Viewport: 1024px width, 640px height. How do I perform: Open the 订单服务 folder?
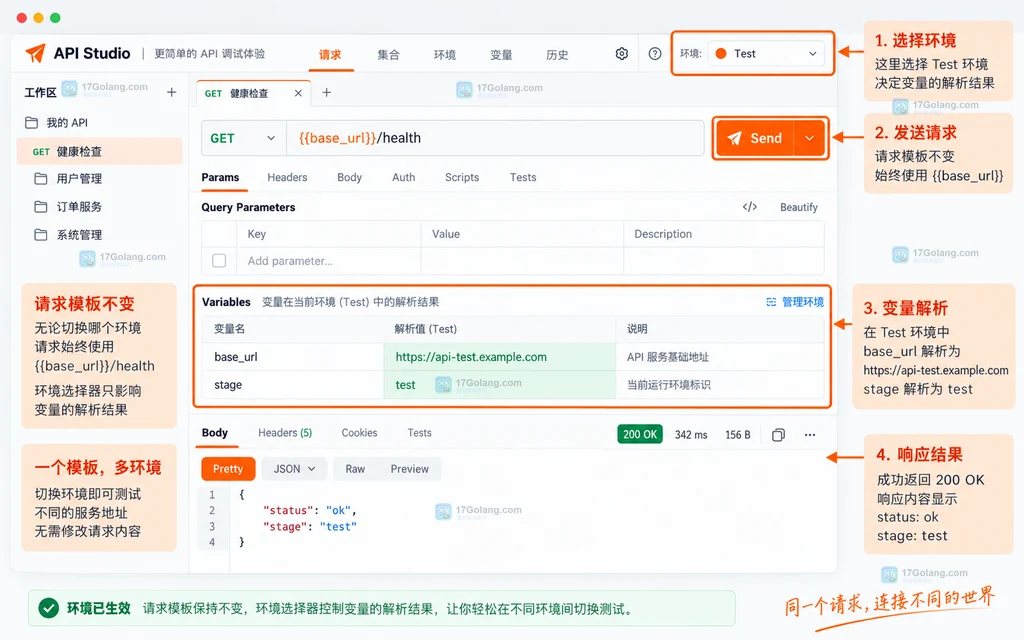point(68,206)
